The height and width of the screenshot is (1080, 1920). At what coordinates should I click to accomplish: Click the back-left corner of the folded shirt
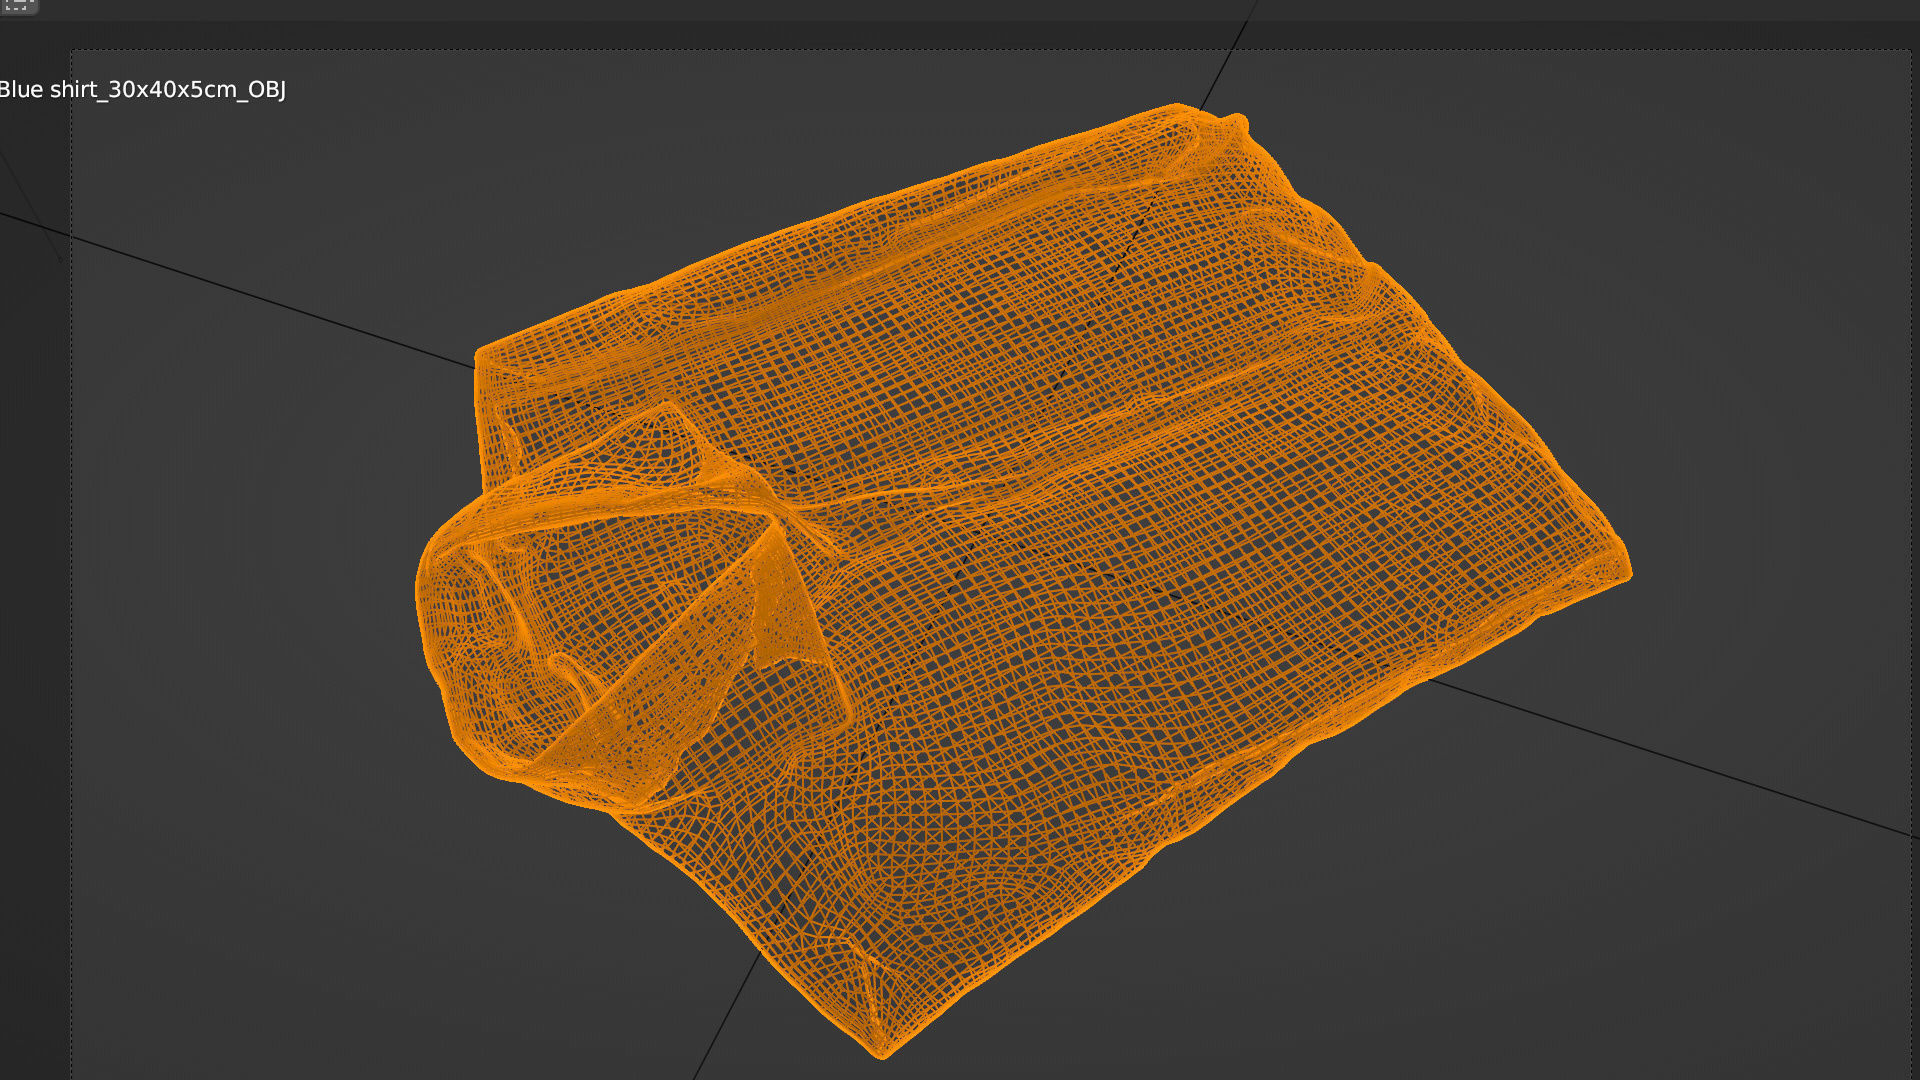coord(482,356)
